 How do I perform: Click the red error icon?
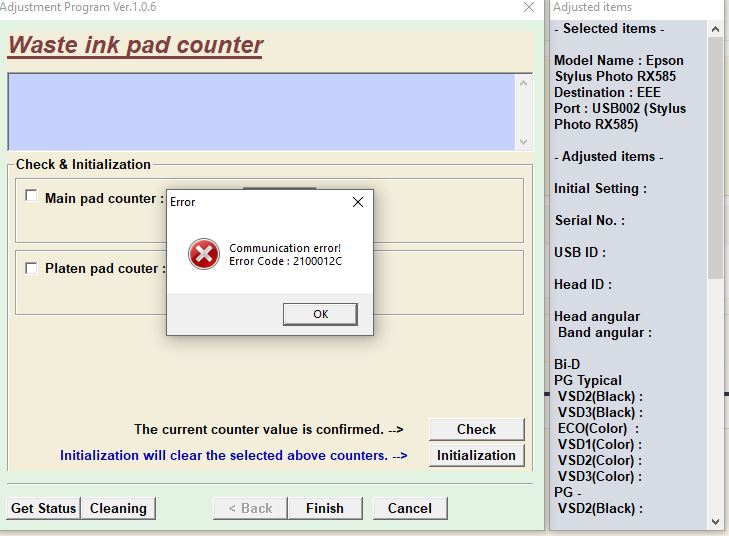tap(203, 254)
